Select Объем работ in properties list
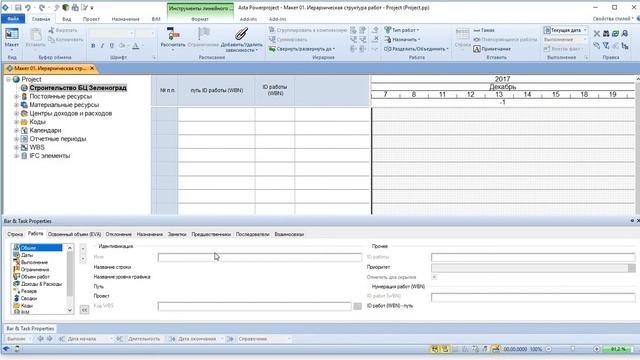 click(35, 277)
